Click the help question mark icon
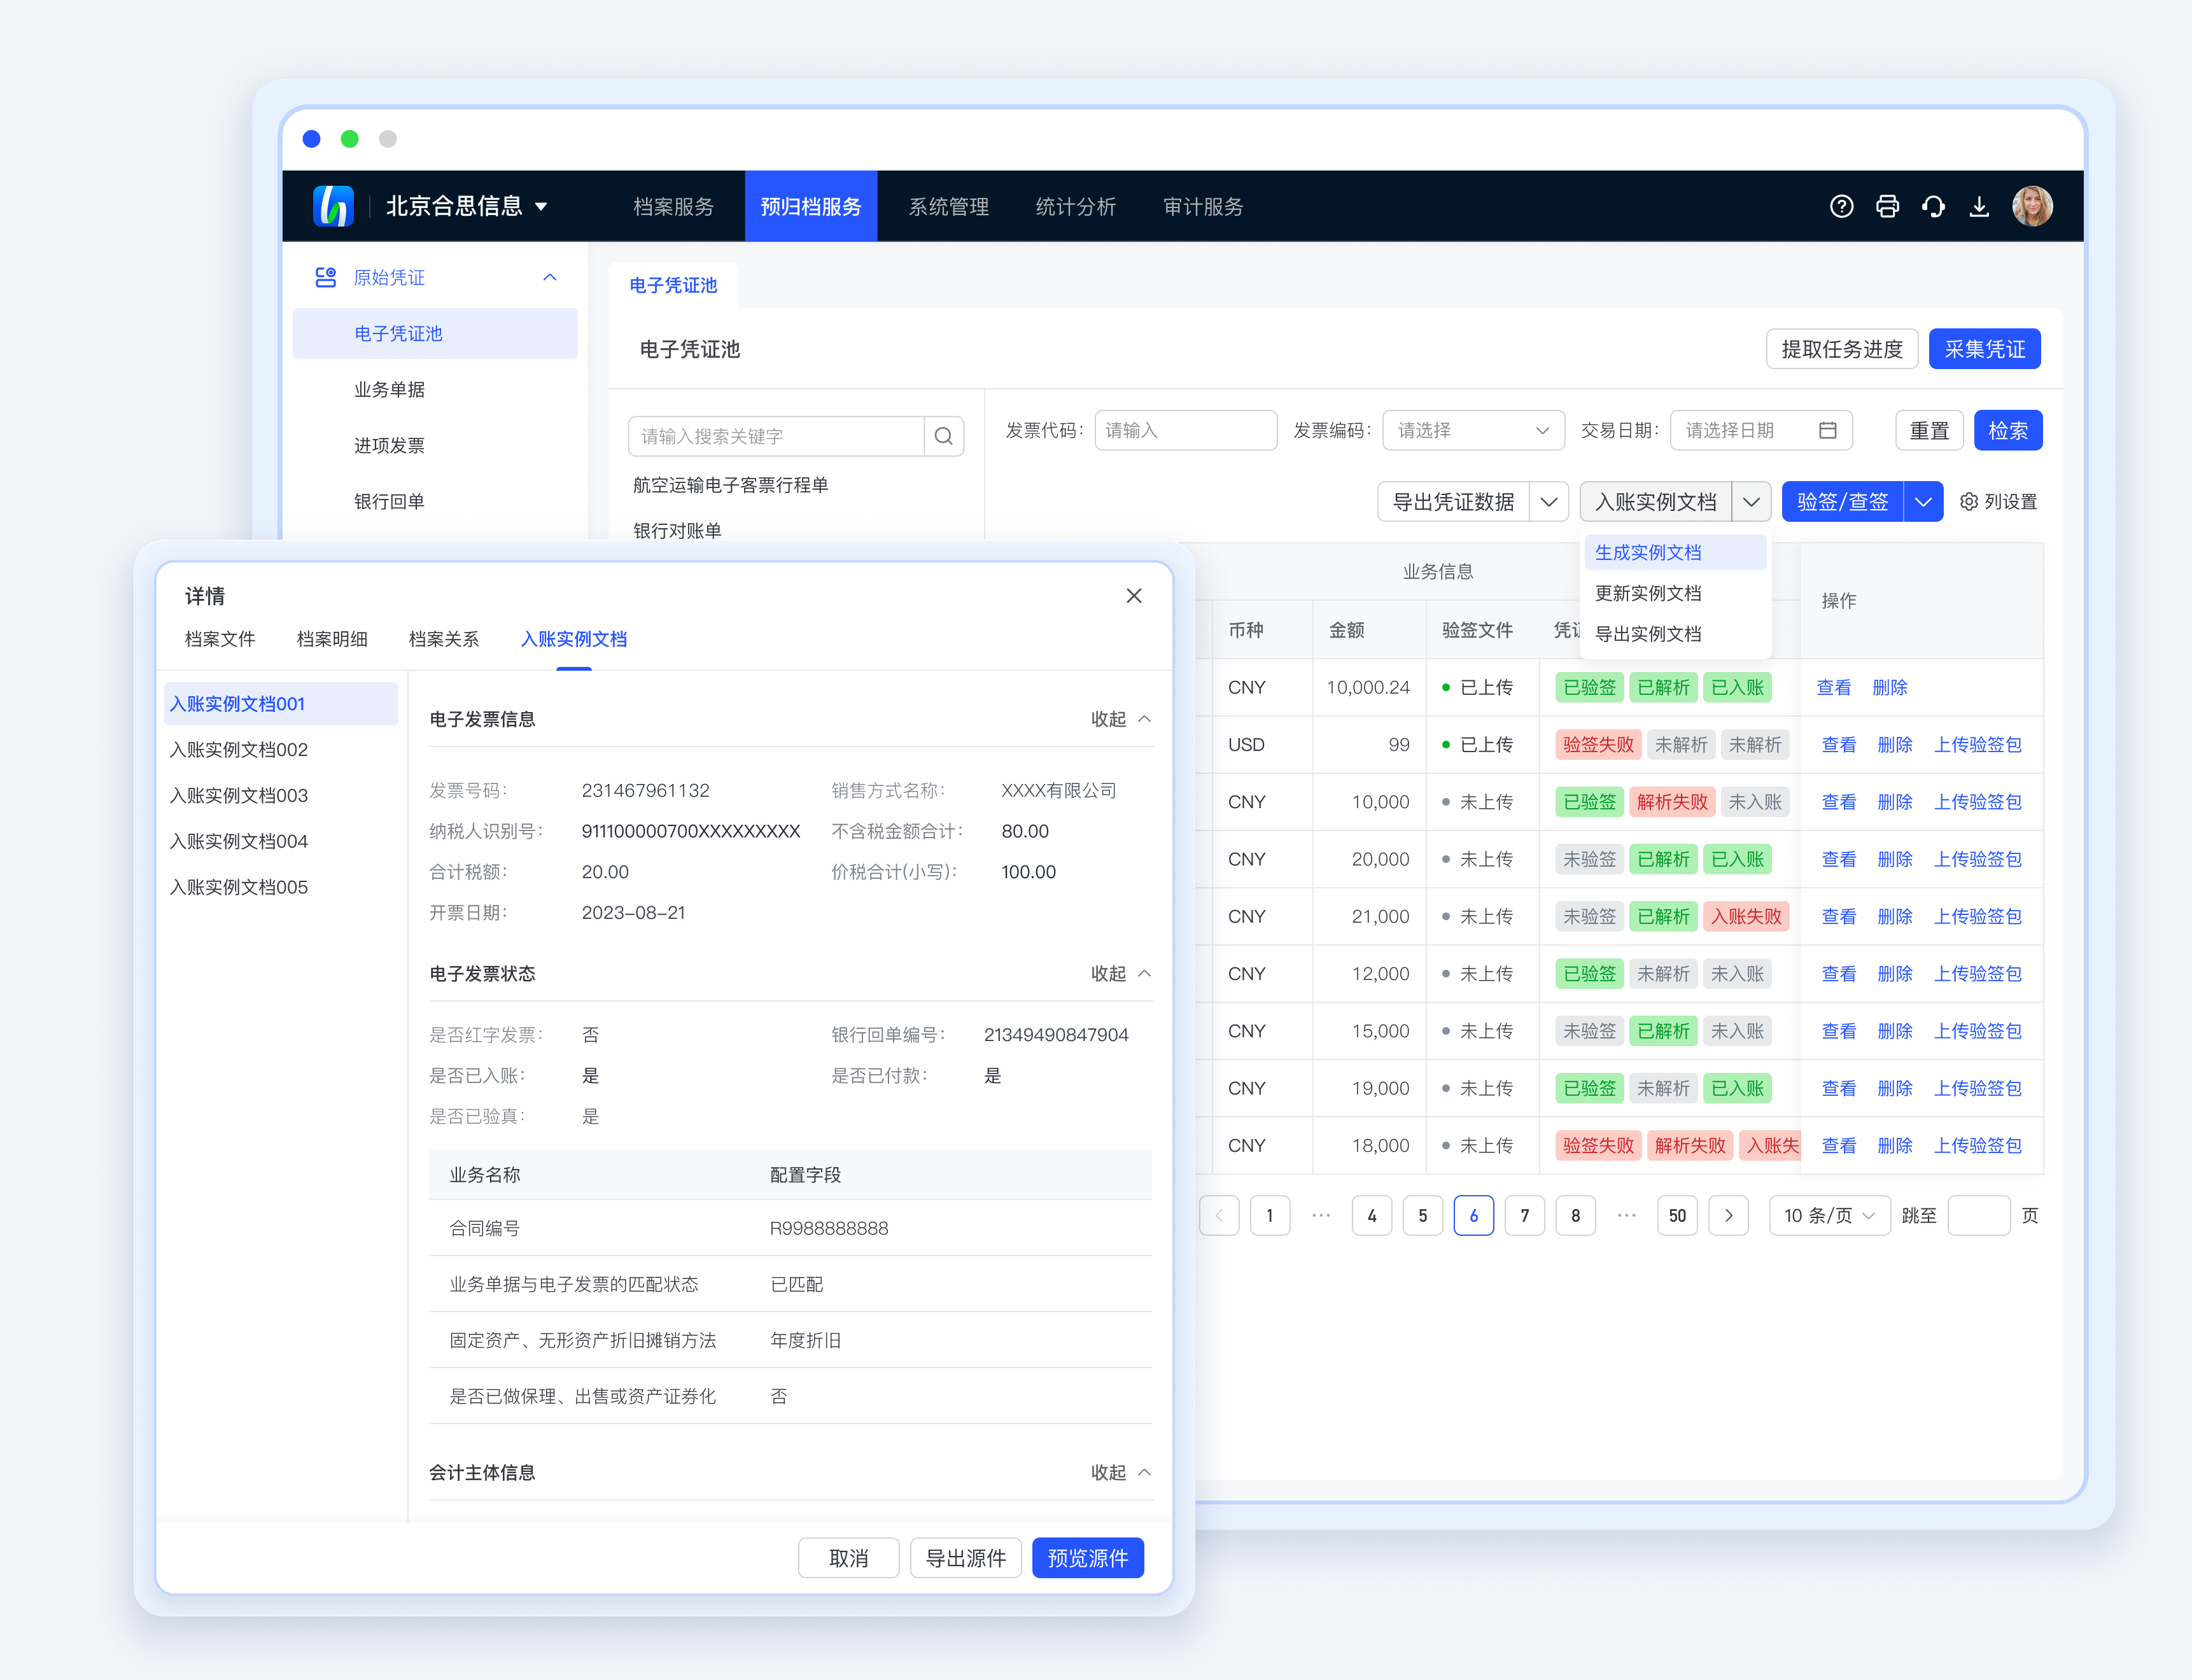This screenshot has height=1680, width=2192. pyautogui.click(x=1841, y=206)
